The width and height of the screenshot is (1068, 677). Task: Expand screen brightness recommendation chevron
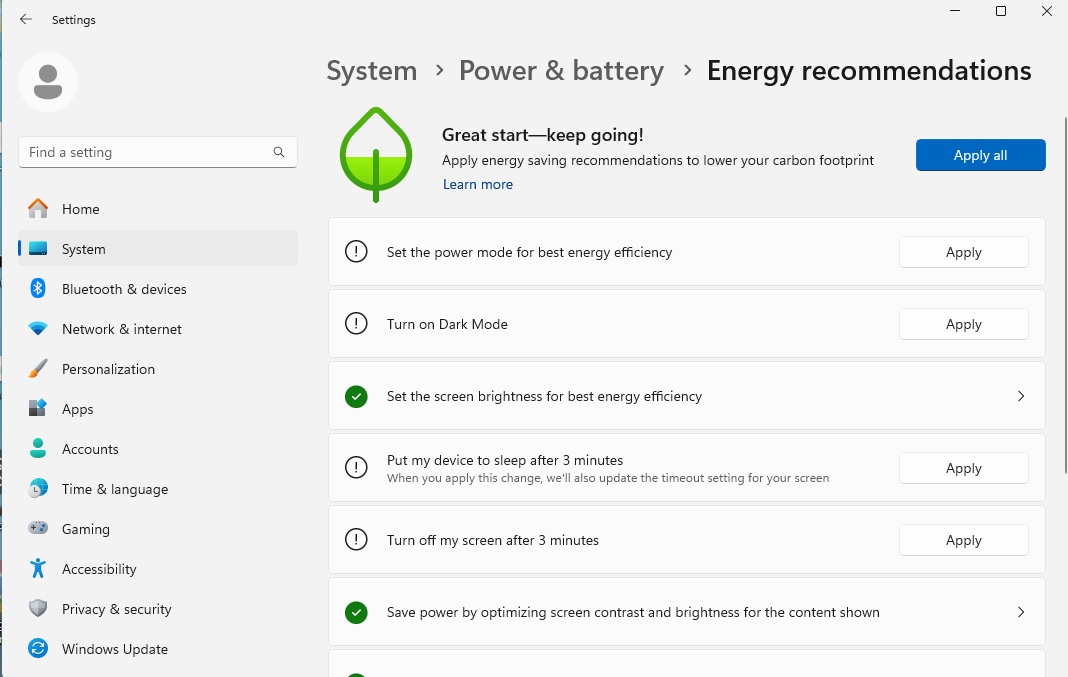pyautogui.click(x=1020, y=396)
